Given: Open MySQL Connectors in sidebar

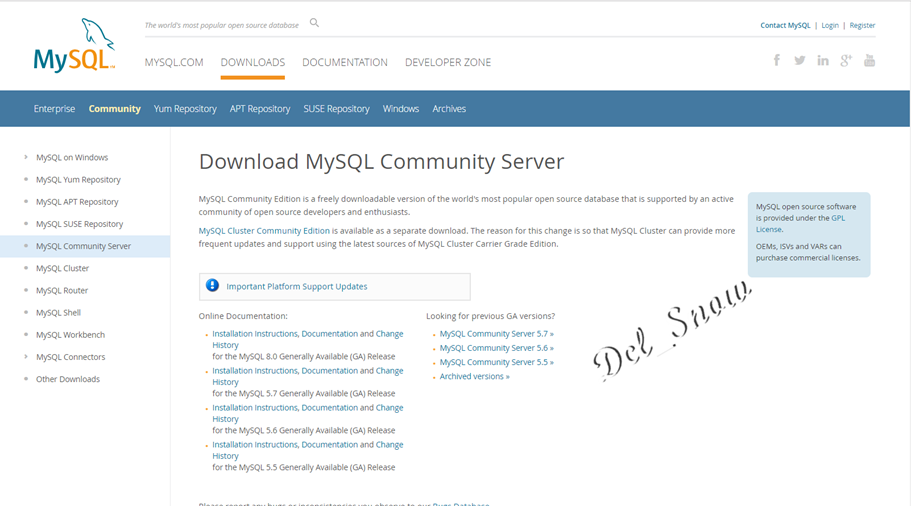Looking at the screenshot, I should pos(71,357).
